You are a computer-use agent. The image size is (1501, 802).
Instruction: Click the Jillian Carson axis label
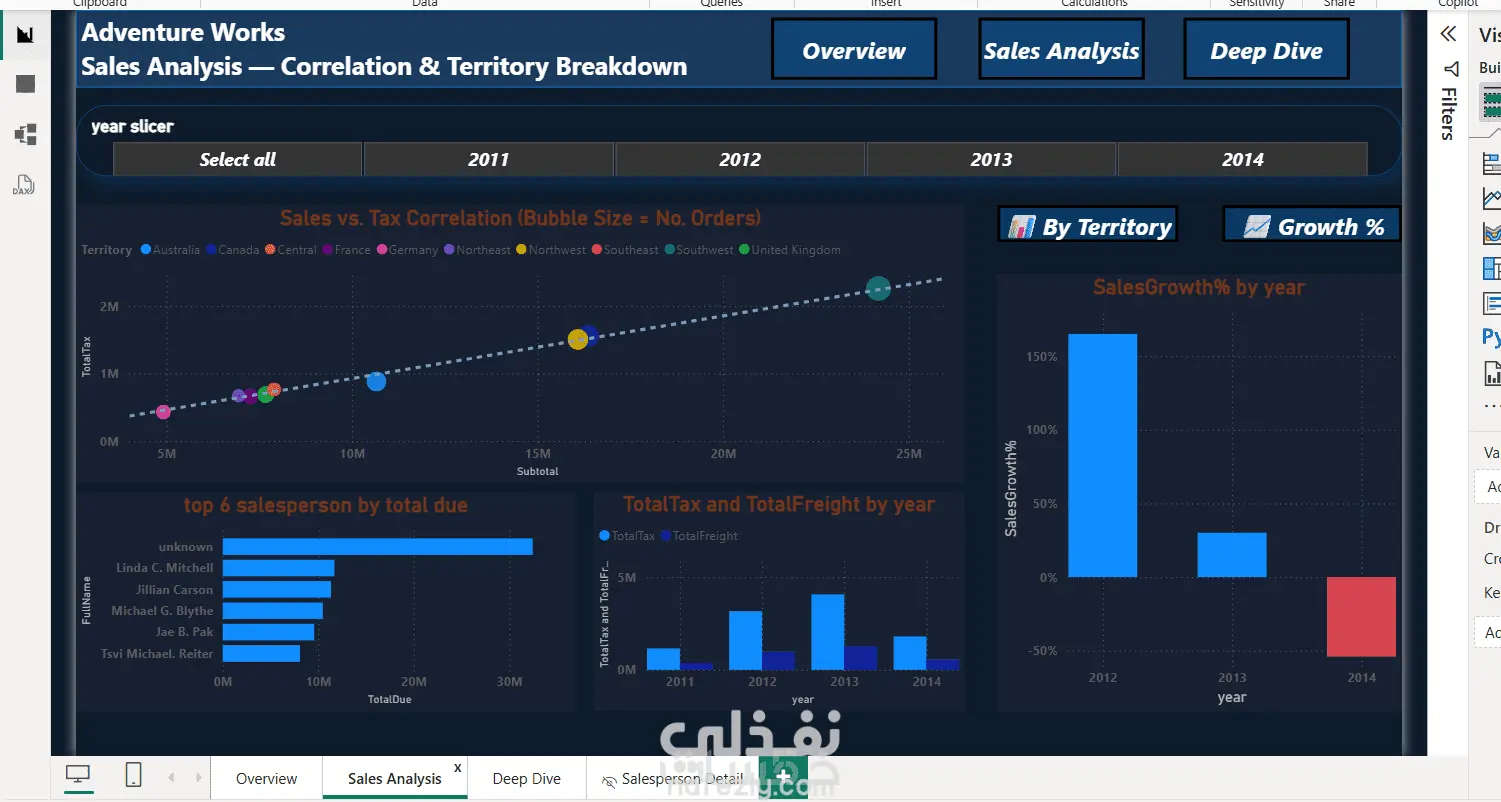[174, 590]
